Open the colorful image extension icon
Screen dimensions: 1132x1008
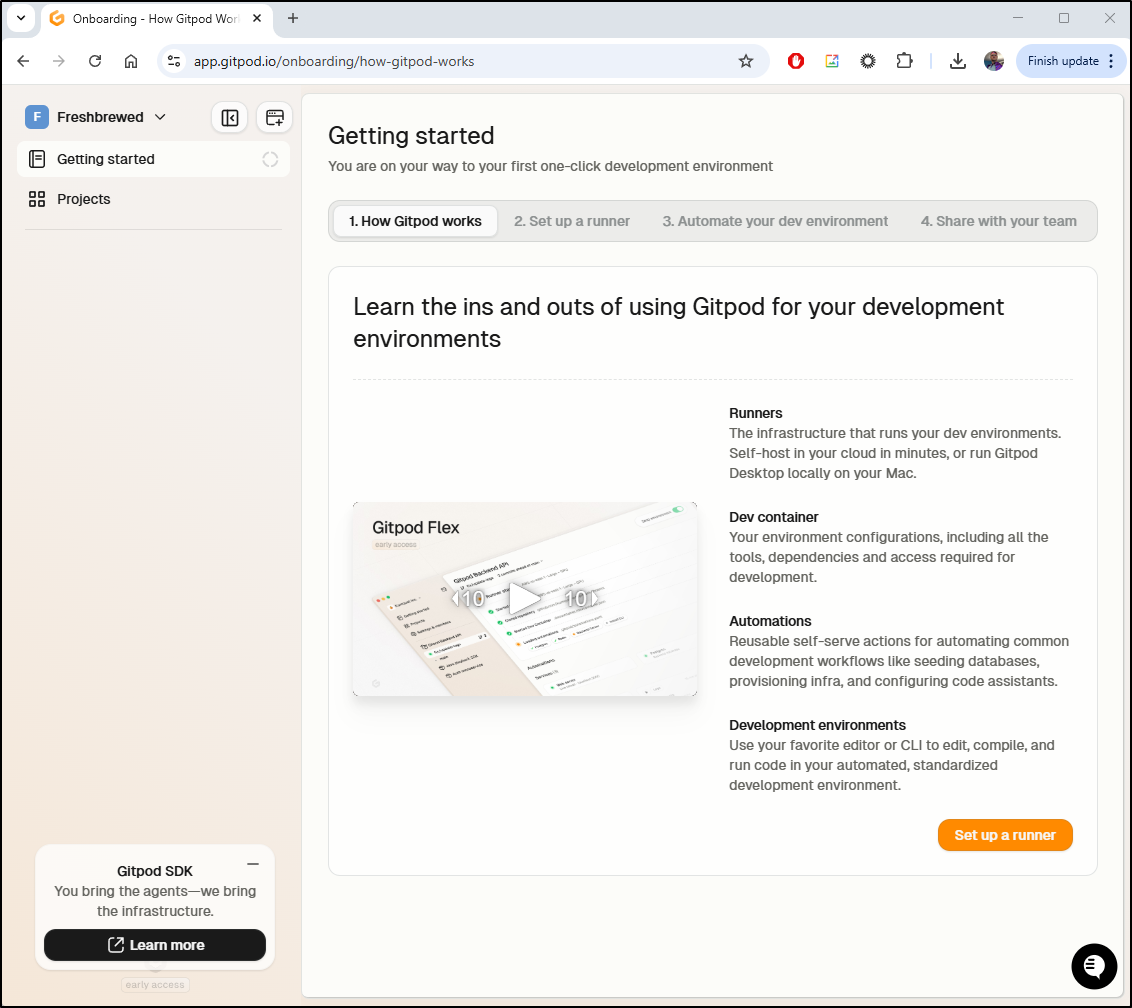(832, 61)
